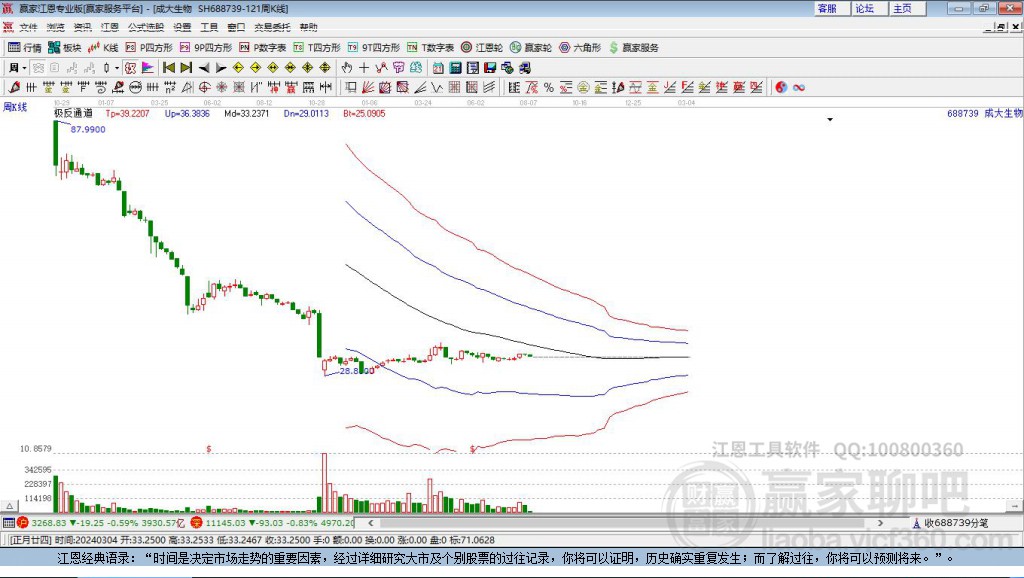Click the 688739 成大生物 stock label
This screenshot has width=1024, height=578.
[985, 113]
